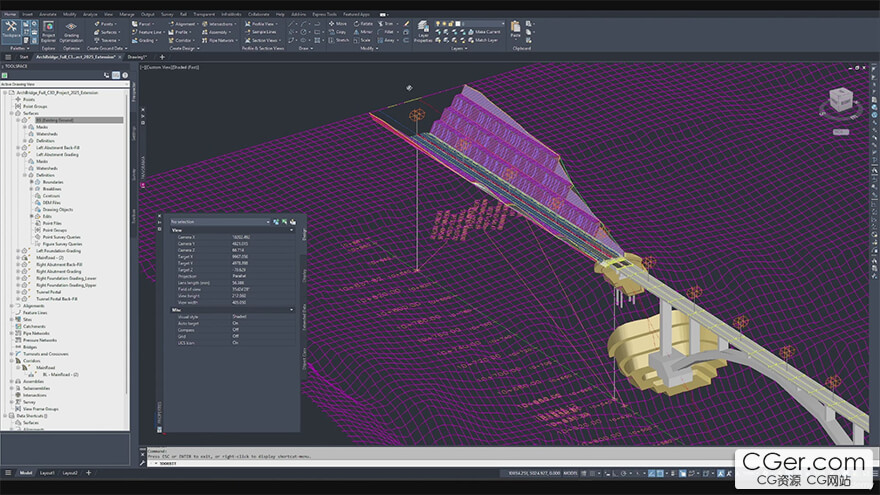
Task: Open Toolspace help question-mark icon
Action: coord(125,75)
